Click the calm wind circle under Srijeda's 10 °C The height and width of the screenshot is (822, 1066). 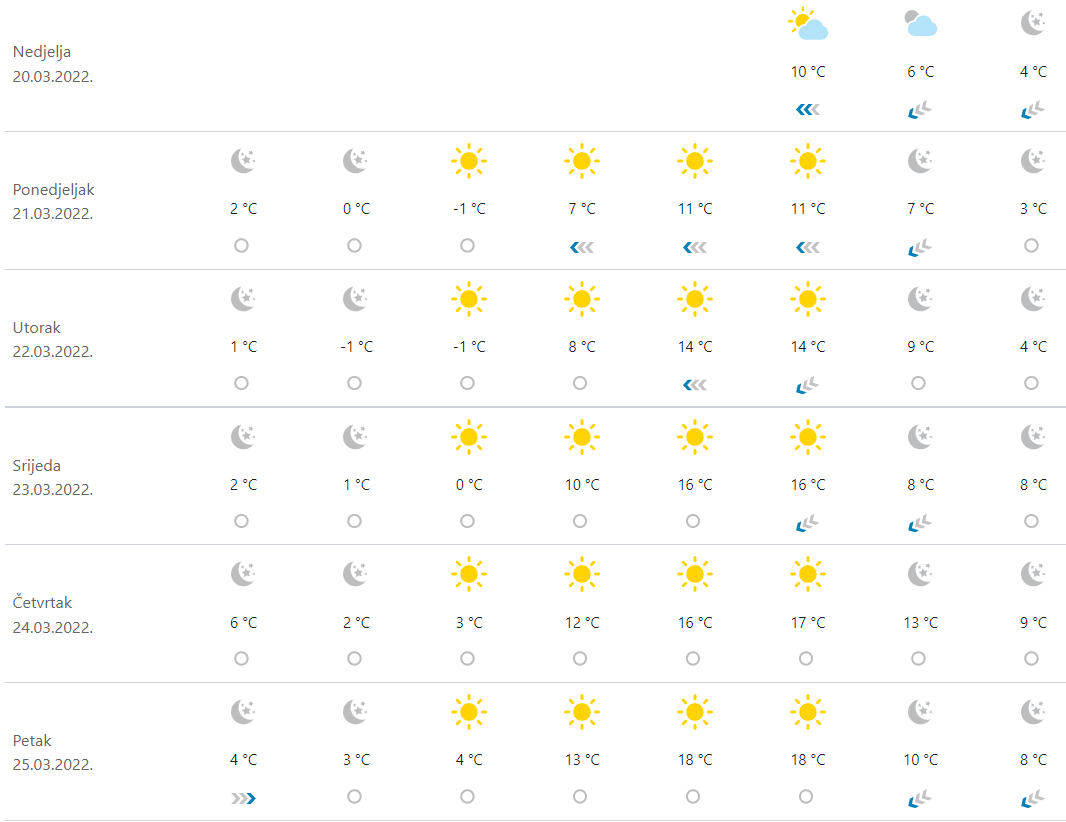[x=580, y=521]
